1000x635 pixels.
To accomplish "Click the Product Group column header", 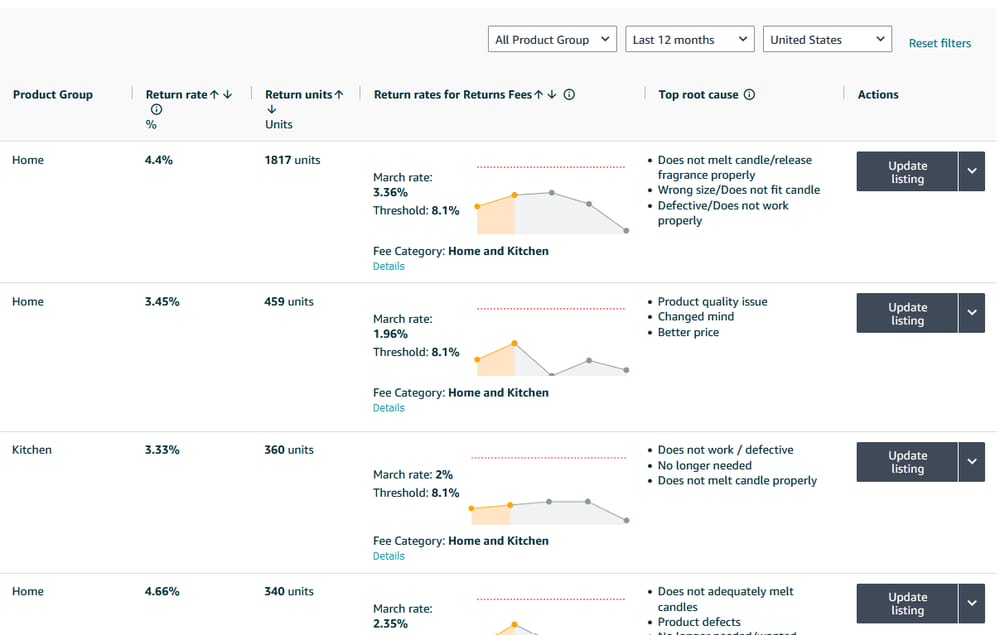I will coord(53,94).
